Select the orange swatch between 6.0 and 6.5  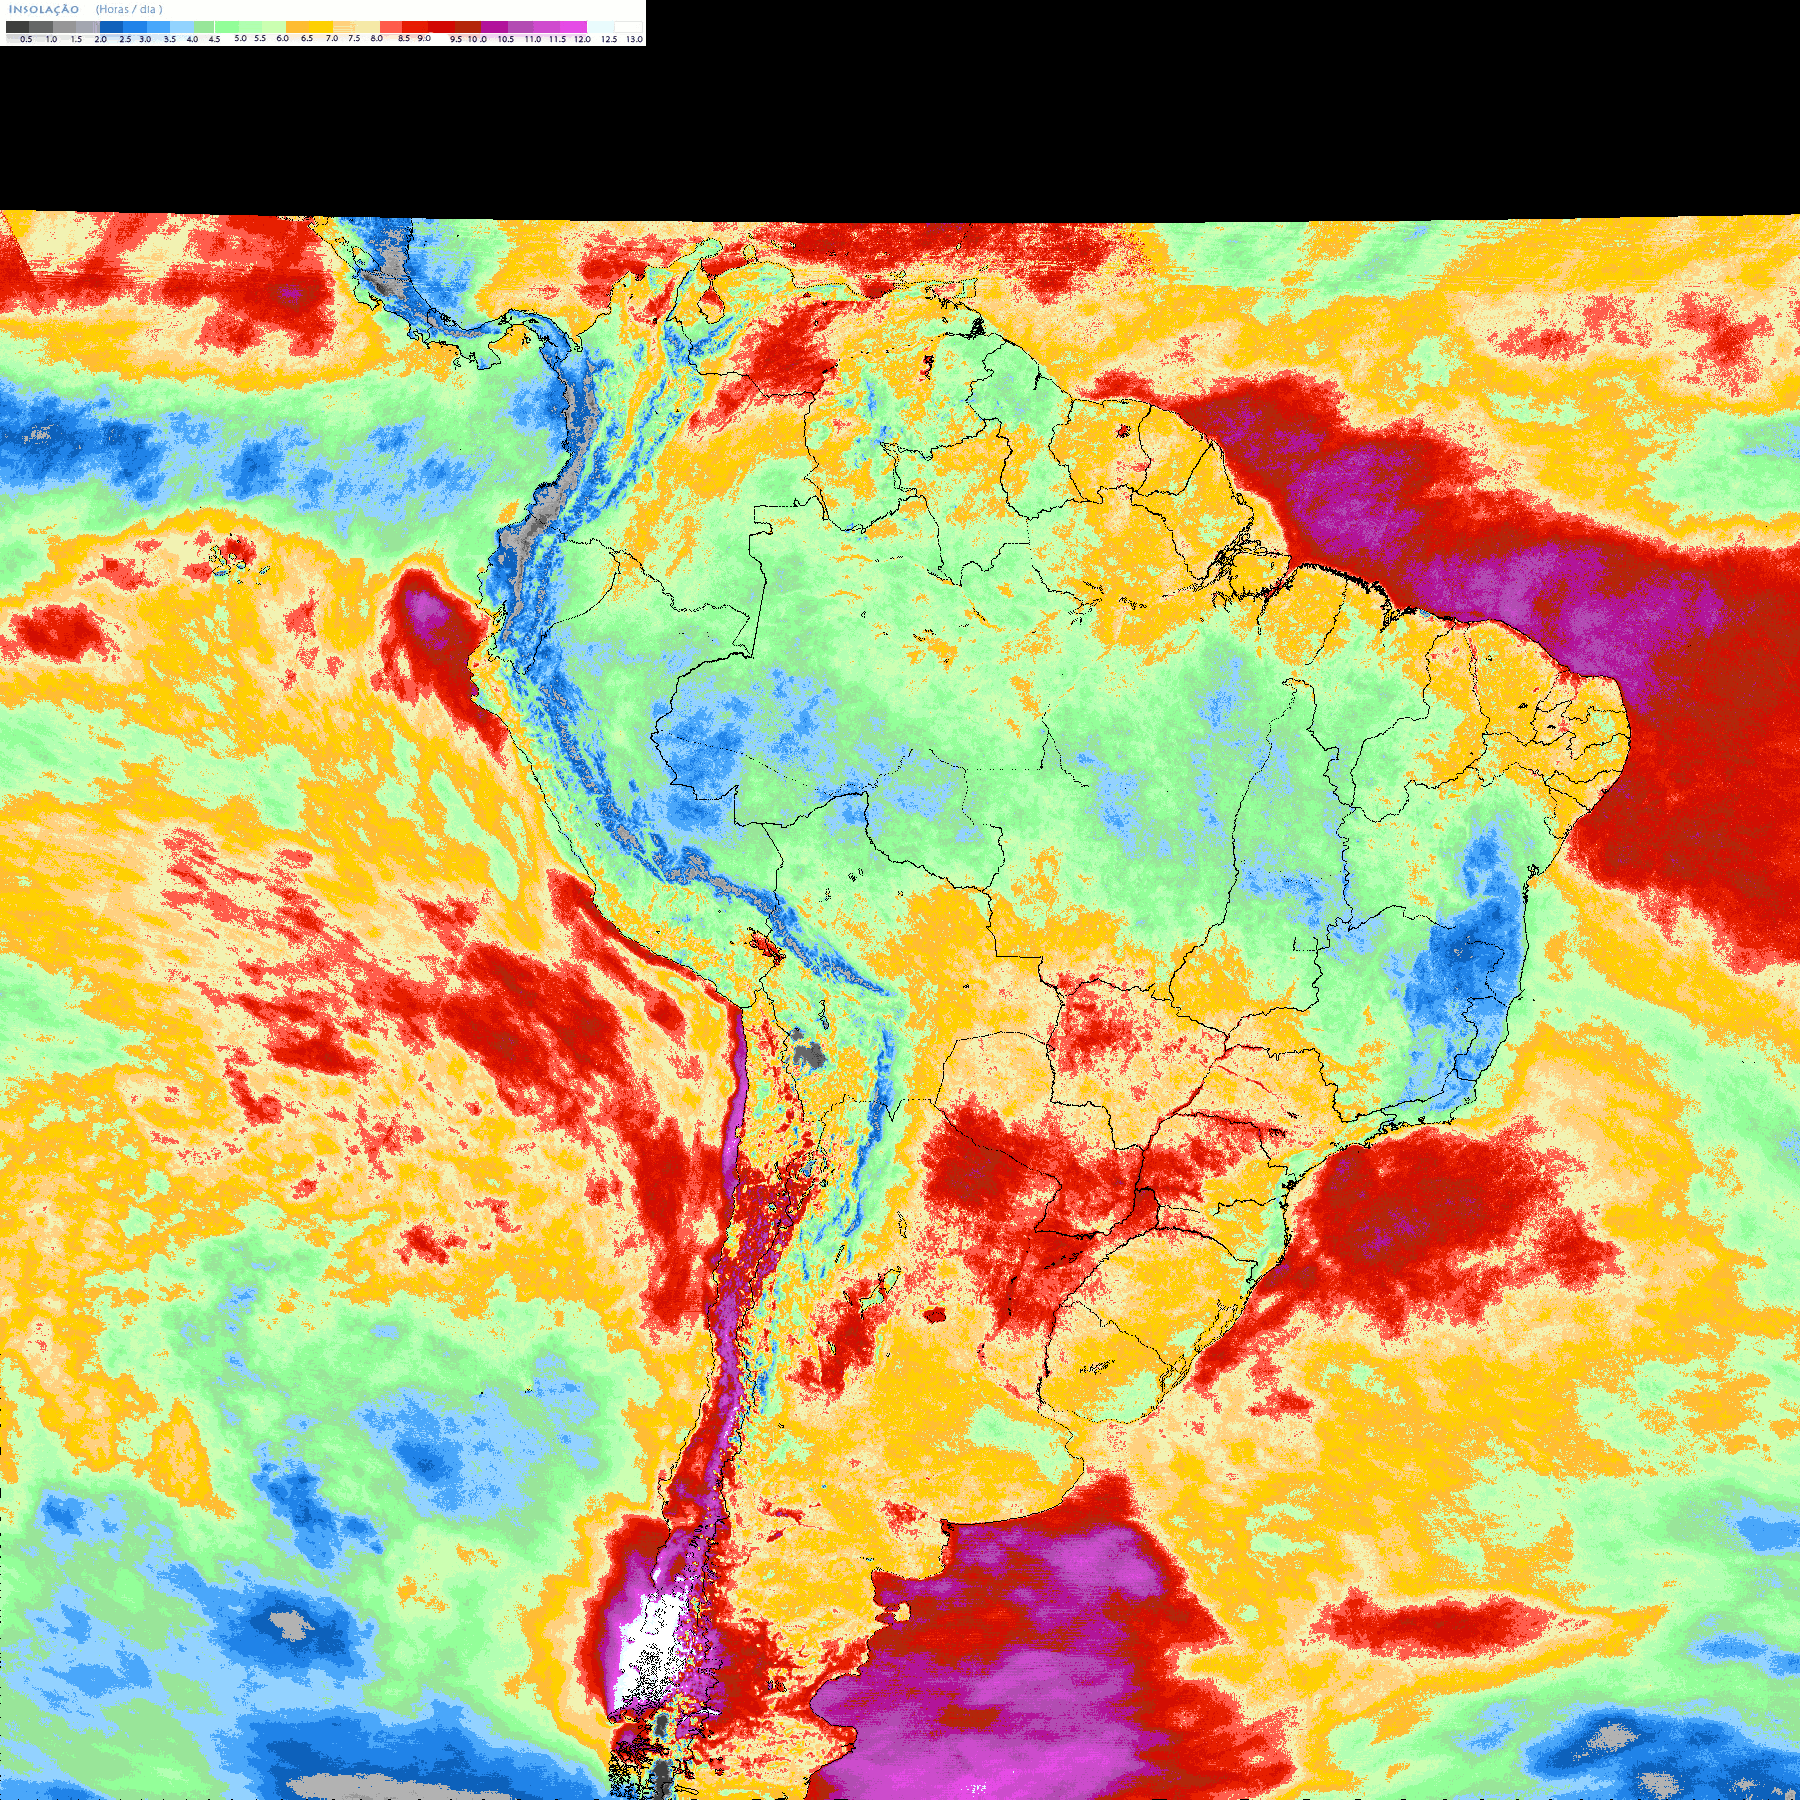[297, 27]
